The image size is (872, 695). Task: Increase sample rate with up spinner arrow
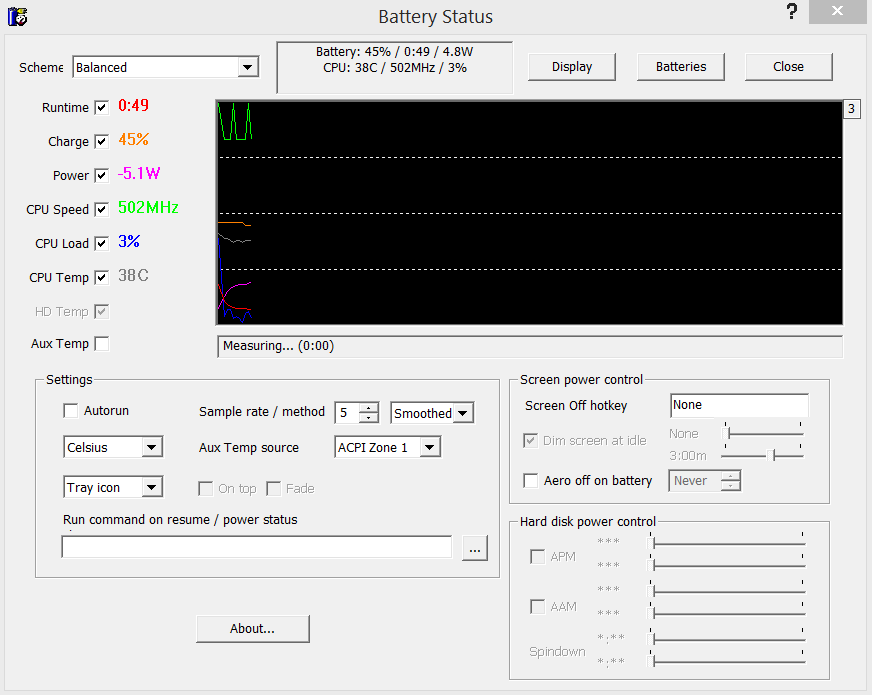[x=369, y=407]
